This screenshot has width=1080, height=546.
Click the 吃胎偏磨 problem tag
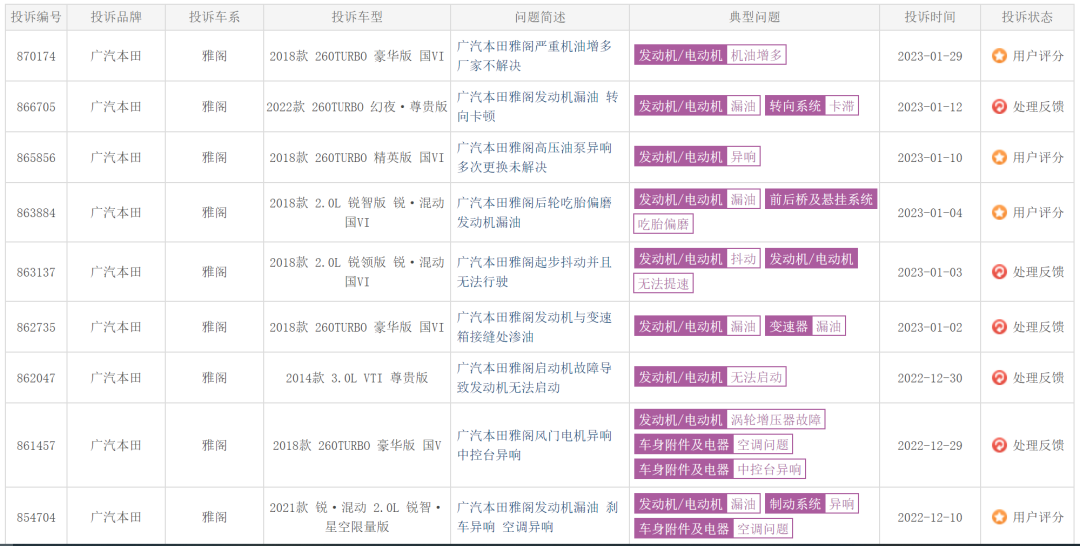coord(663,224)
